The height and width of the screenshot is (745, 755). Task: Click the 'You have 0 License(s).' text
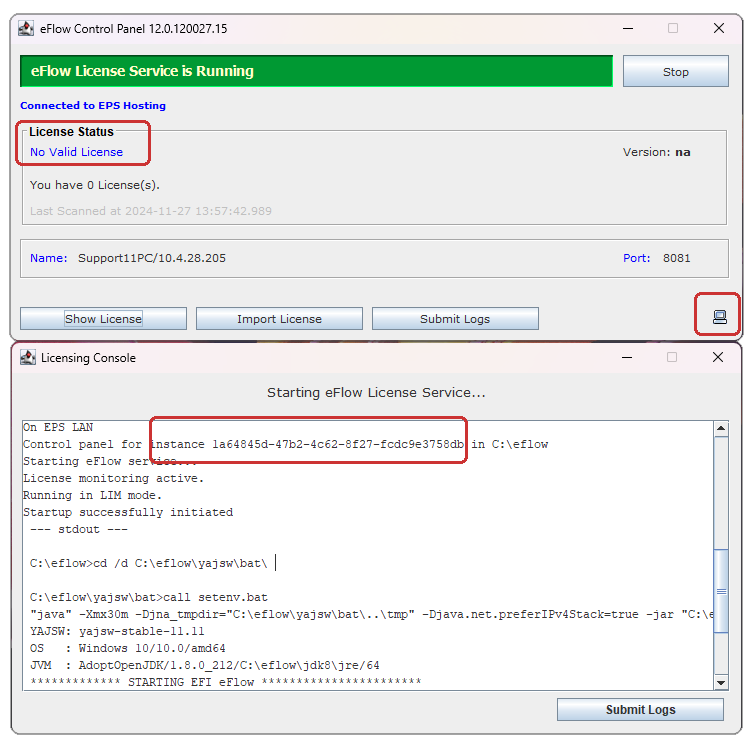95,185
